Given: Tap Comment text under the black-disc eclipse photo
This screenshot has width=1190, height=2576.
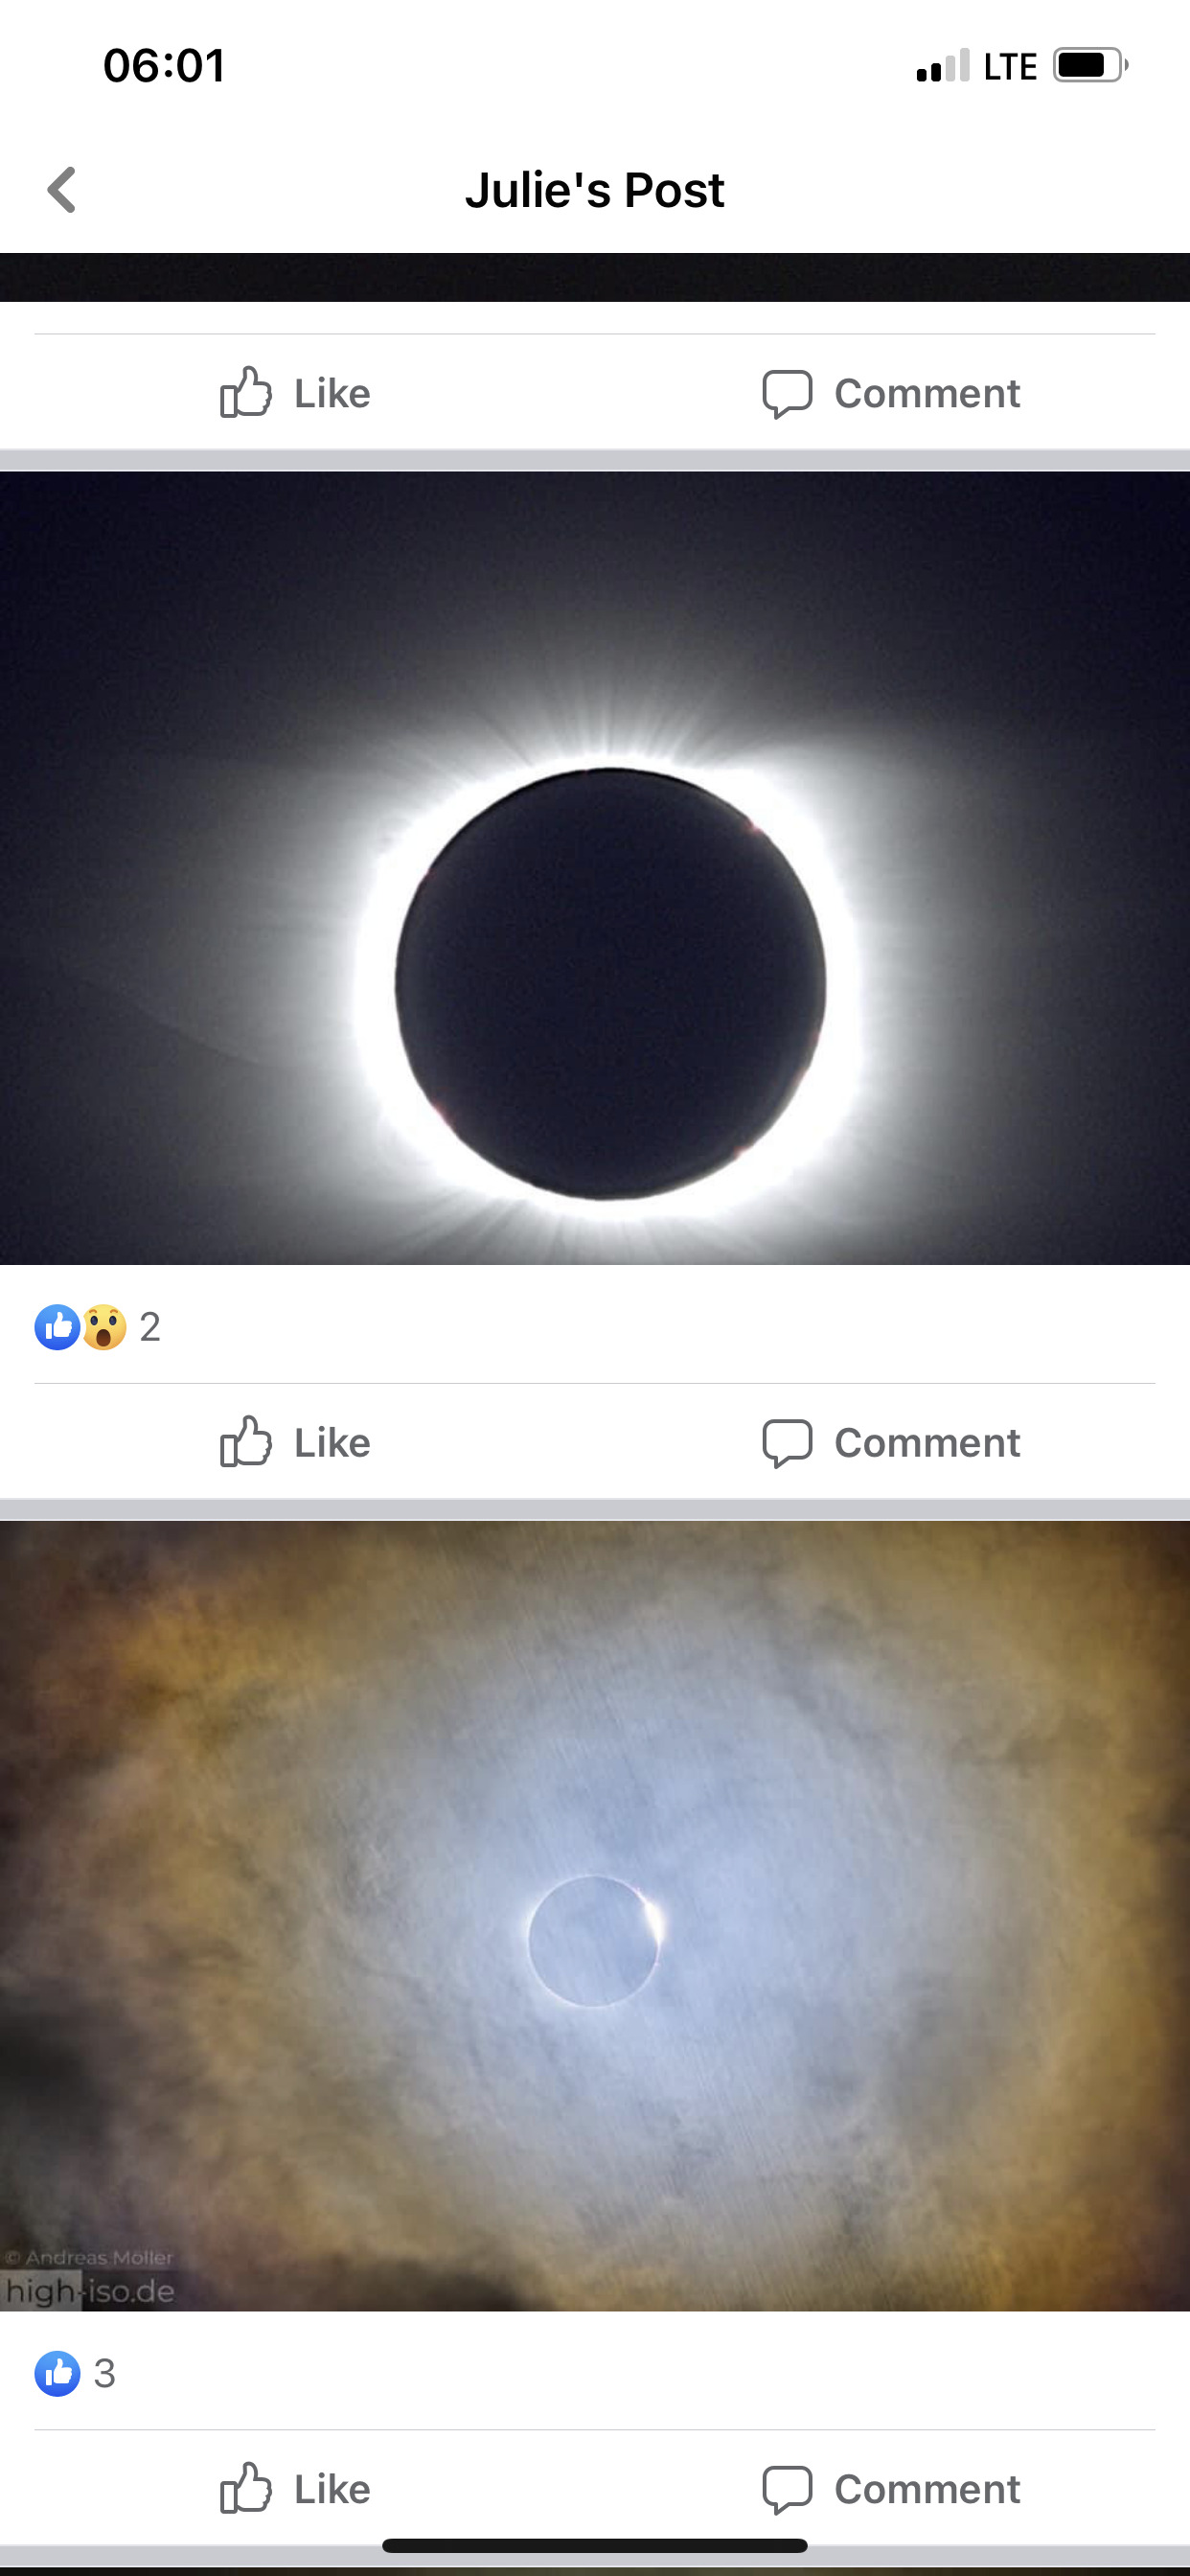Looking at the screenshot, I should 927,1442.
